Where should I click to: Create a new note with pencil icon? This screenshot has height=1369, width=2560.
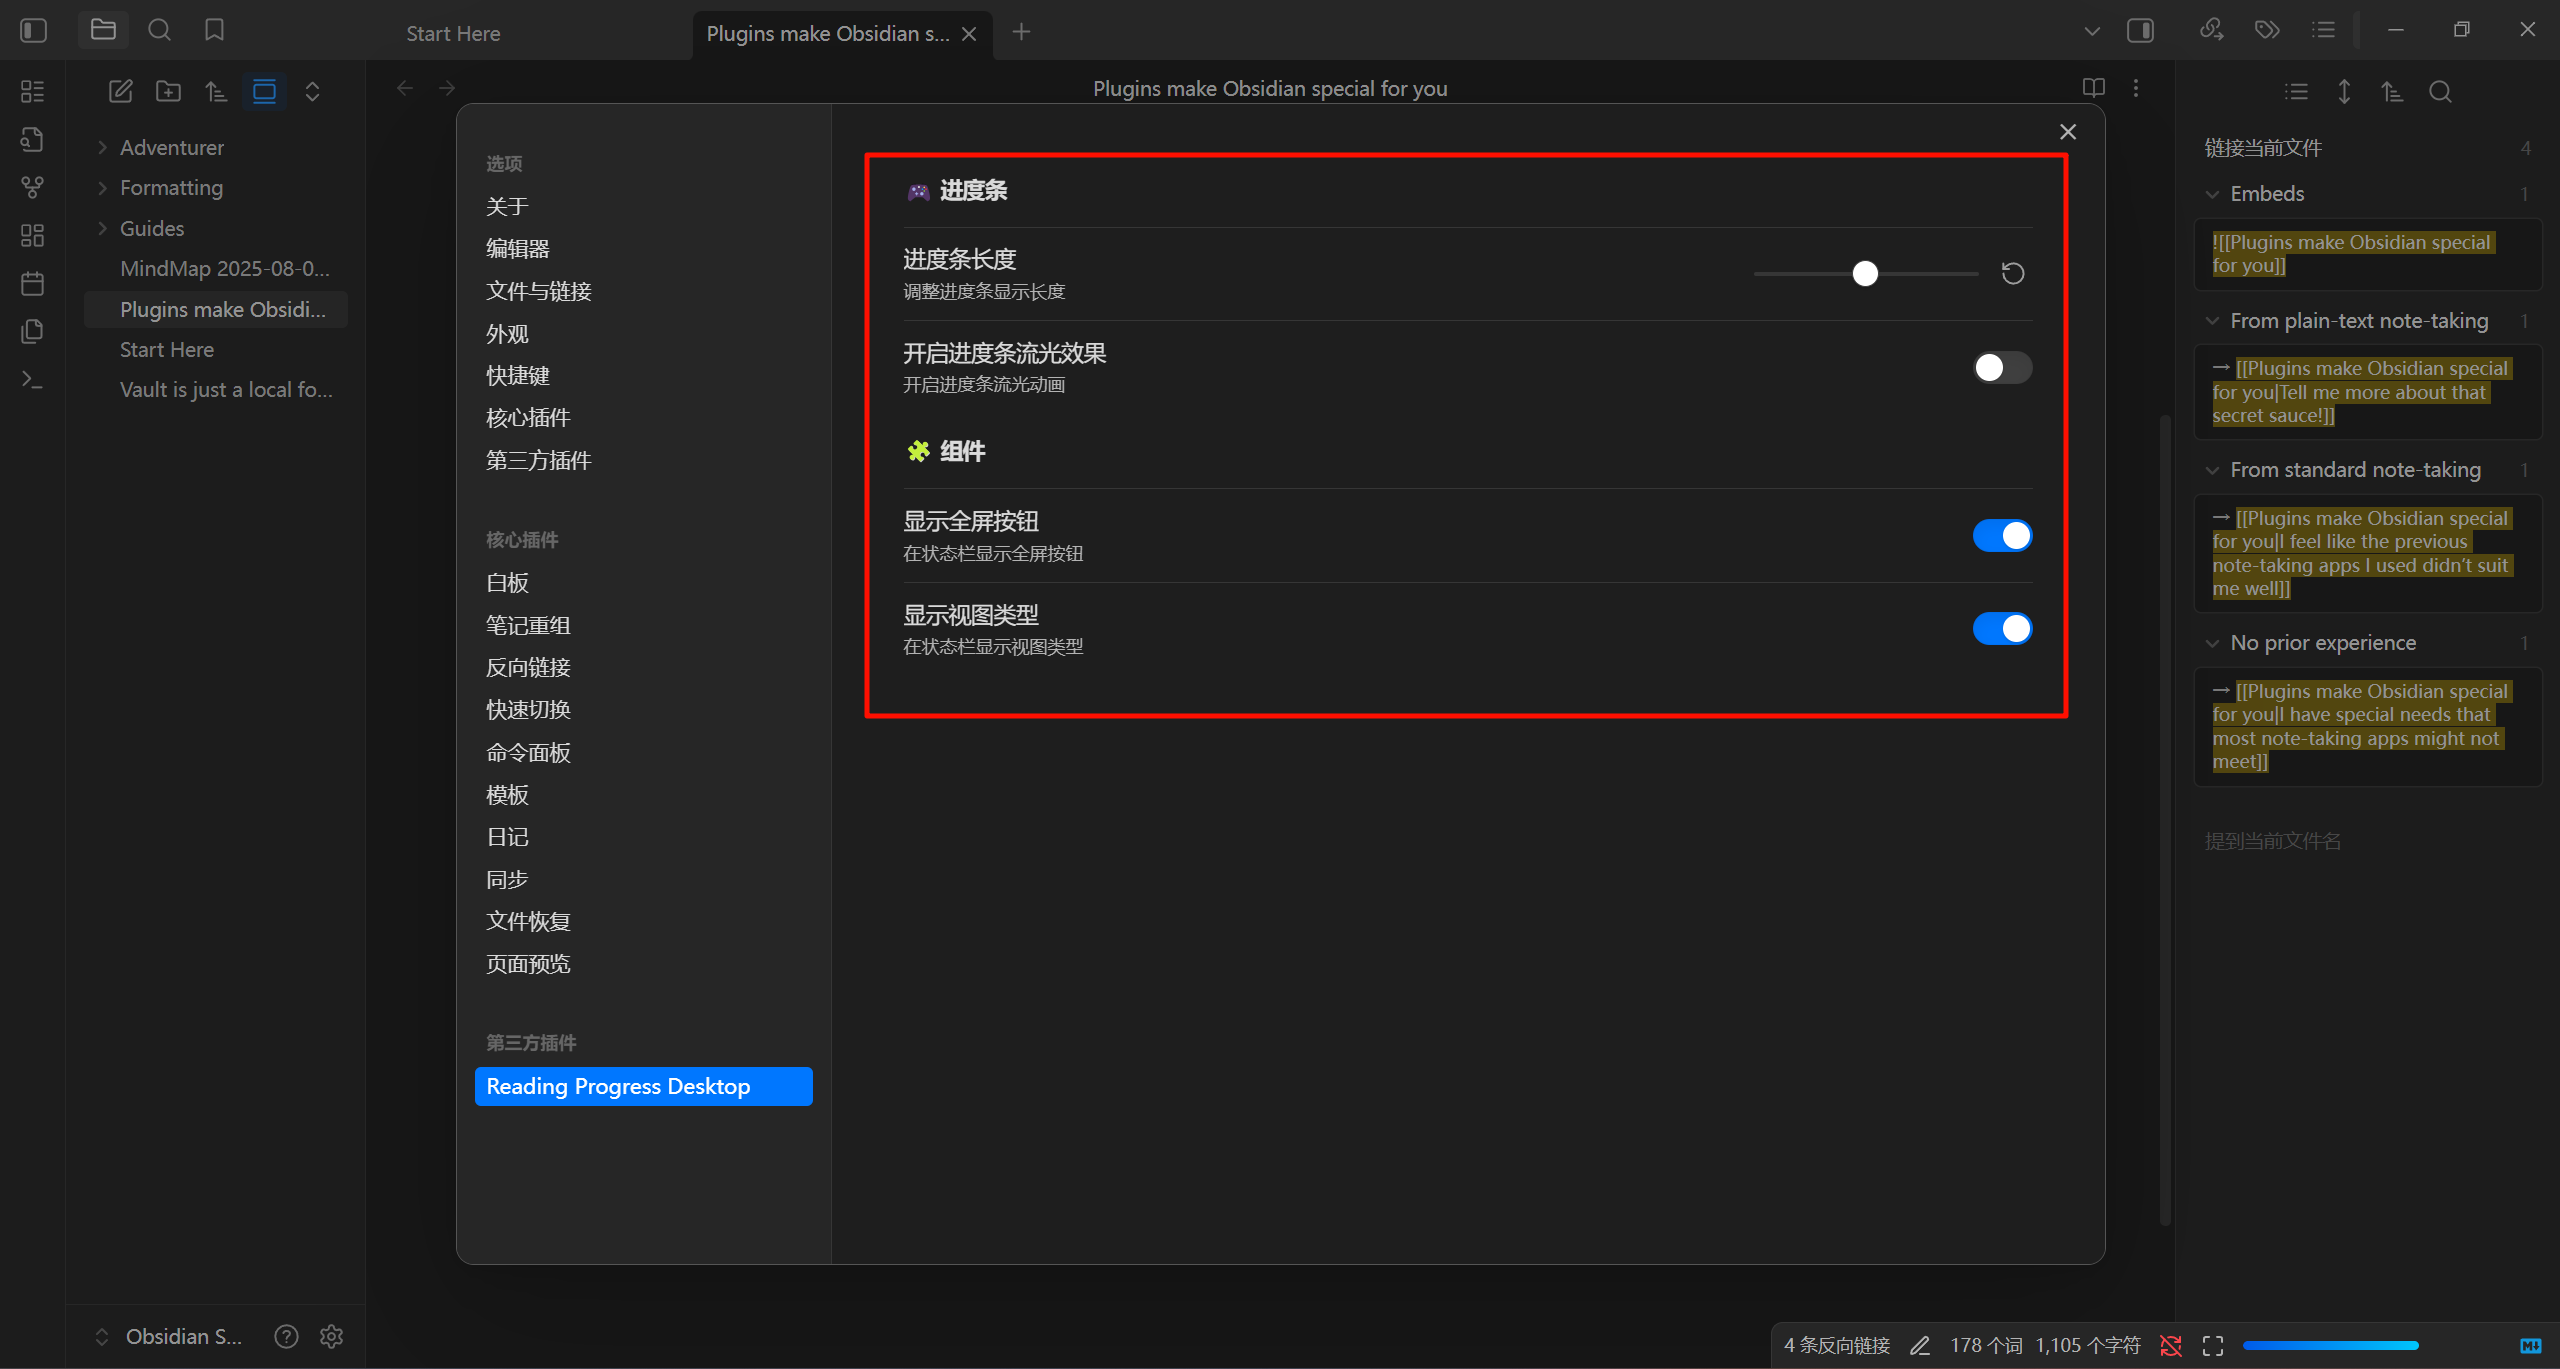coord(120,92)
